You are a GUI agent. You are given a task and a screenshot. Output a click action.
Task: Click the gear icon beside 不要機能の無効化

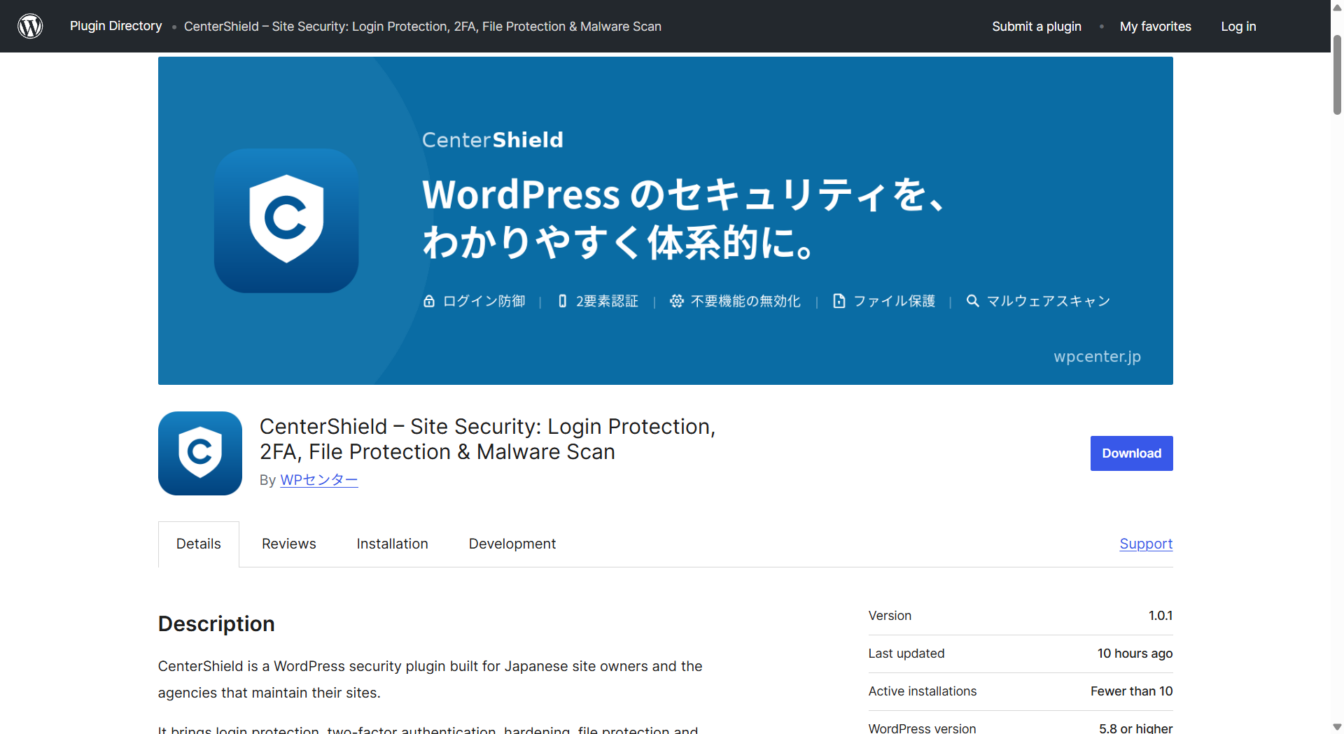(x=677, y=301)
